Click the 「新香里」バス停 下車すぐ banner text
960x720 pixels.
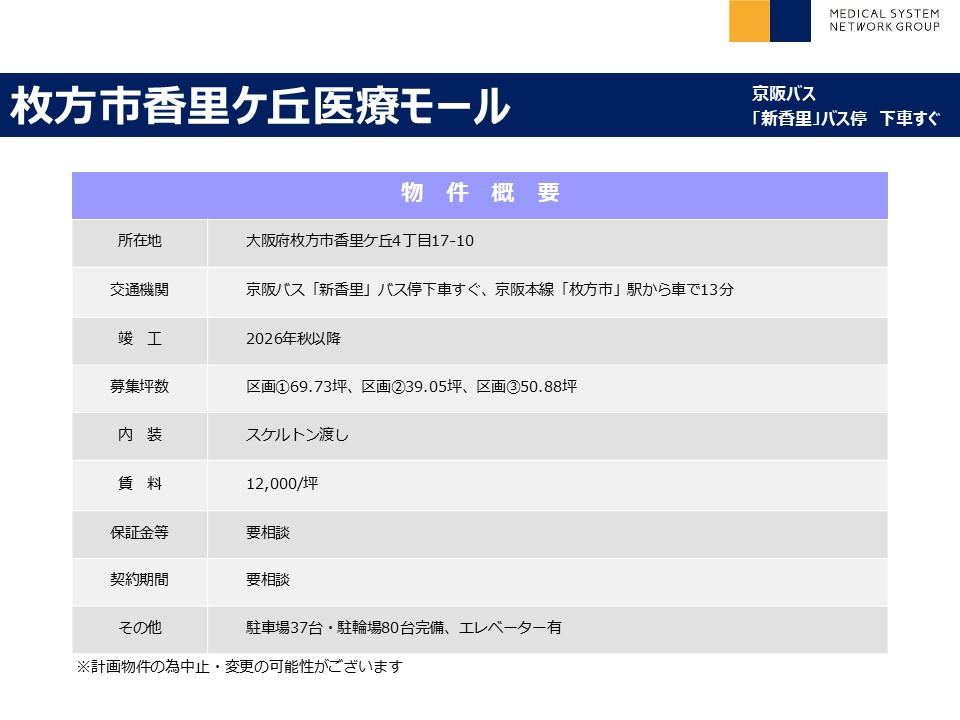point(845,119)
